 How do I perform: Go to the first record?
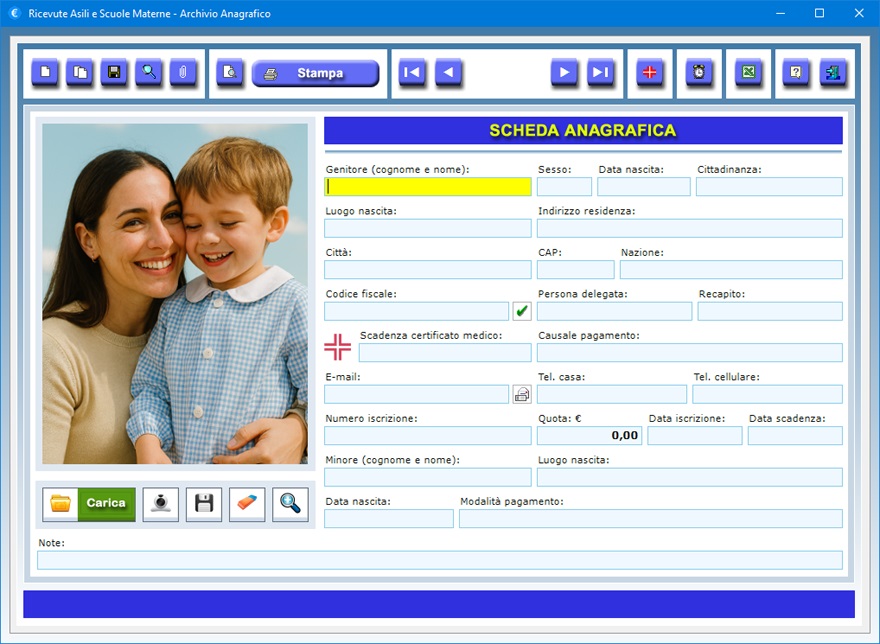click(x=412, y=73)
